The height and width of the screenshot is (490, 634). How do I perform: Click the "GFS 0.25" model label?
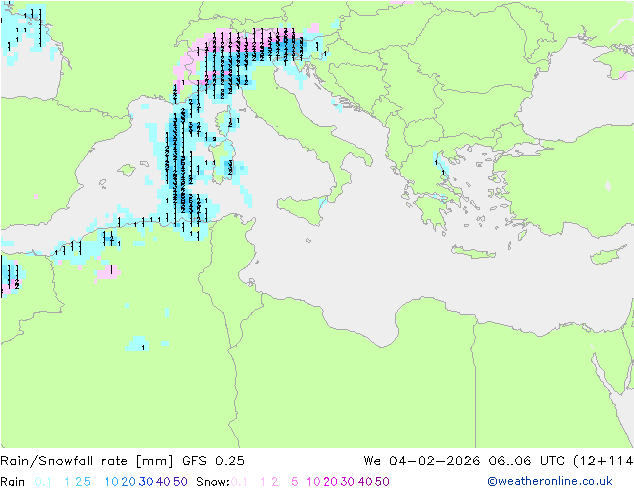[x=213, y=461]
